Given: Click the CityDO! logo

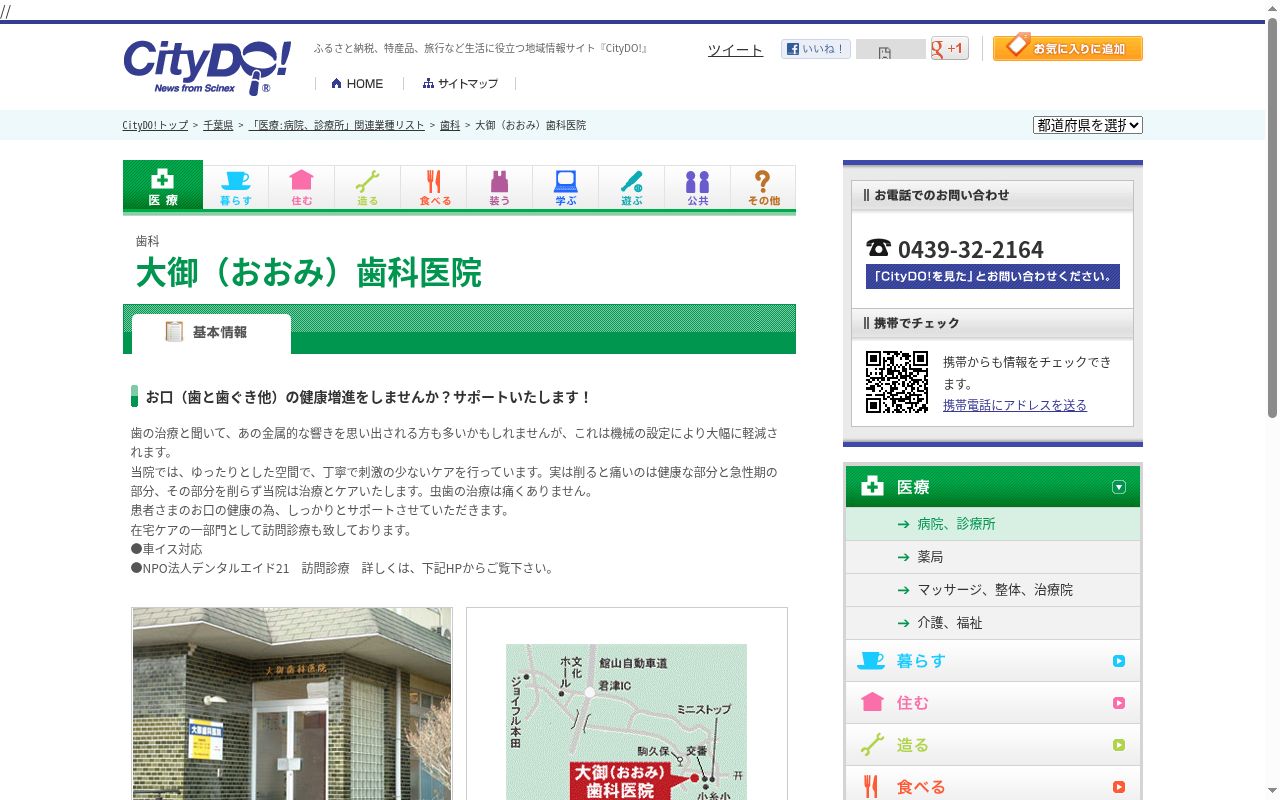Looking at the screenshot, I should [207, 67].
